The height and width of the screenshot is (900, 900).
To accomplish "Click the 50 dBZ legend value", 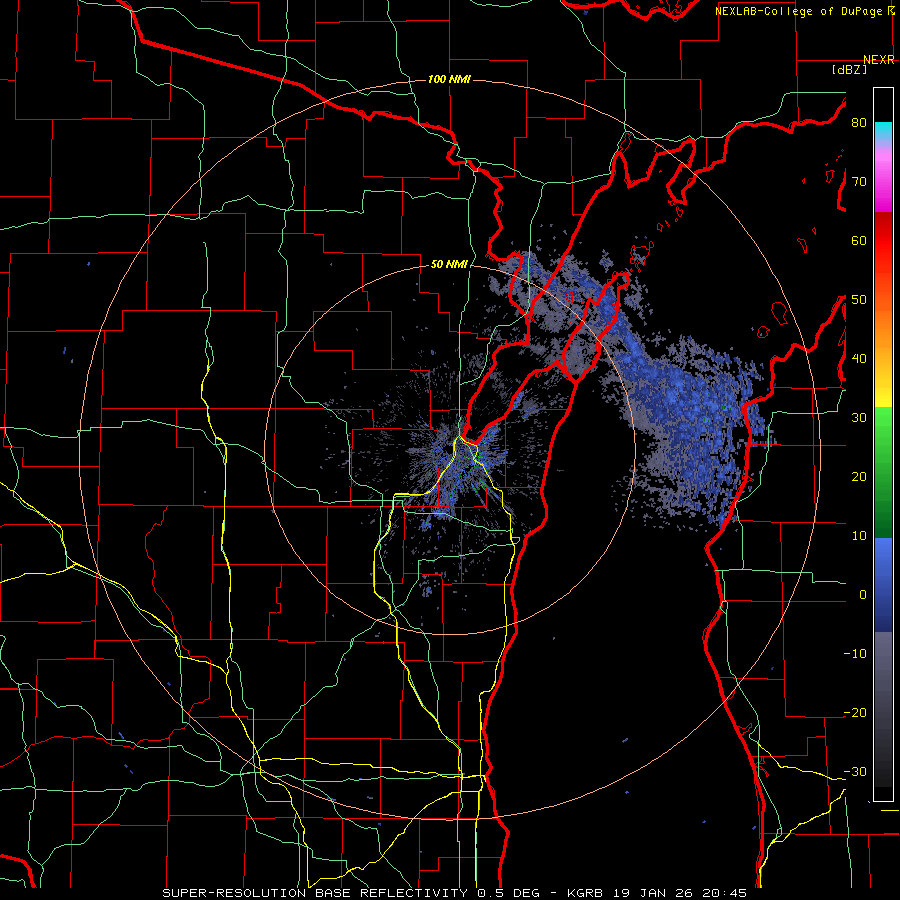I will pyautogui.click(x=859, y=300).
